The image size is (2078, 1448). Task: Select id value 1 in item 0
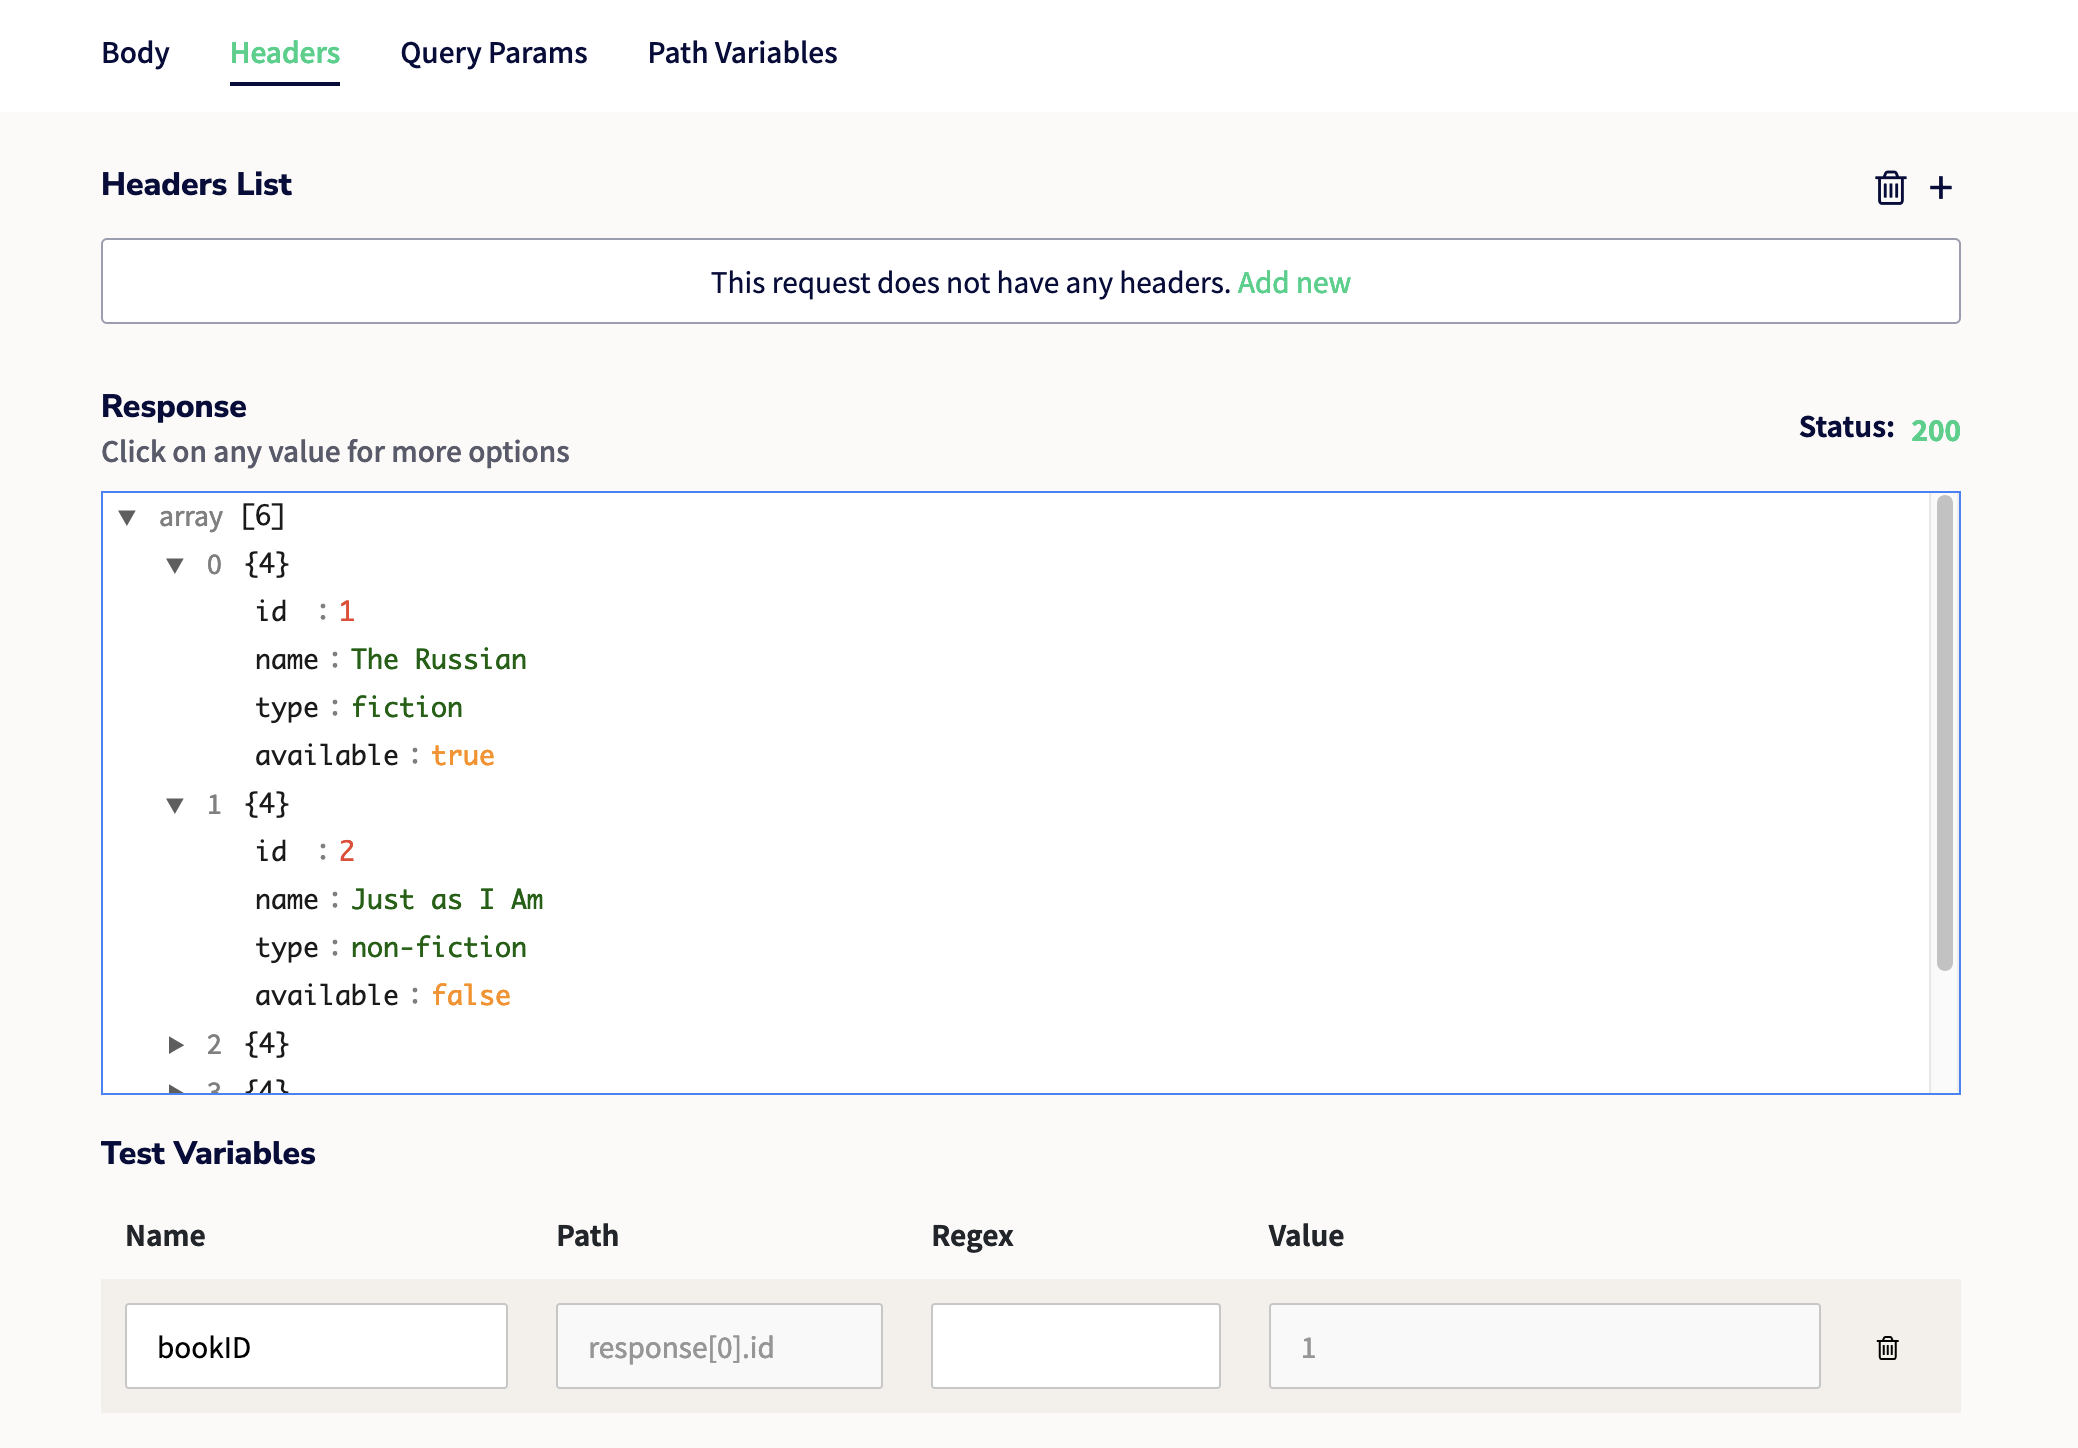point(346,611)
